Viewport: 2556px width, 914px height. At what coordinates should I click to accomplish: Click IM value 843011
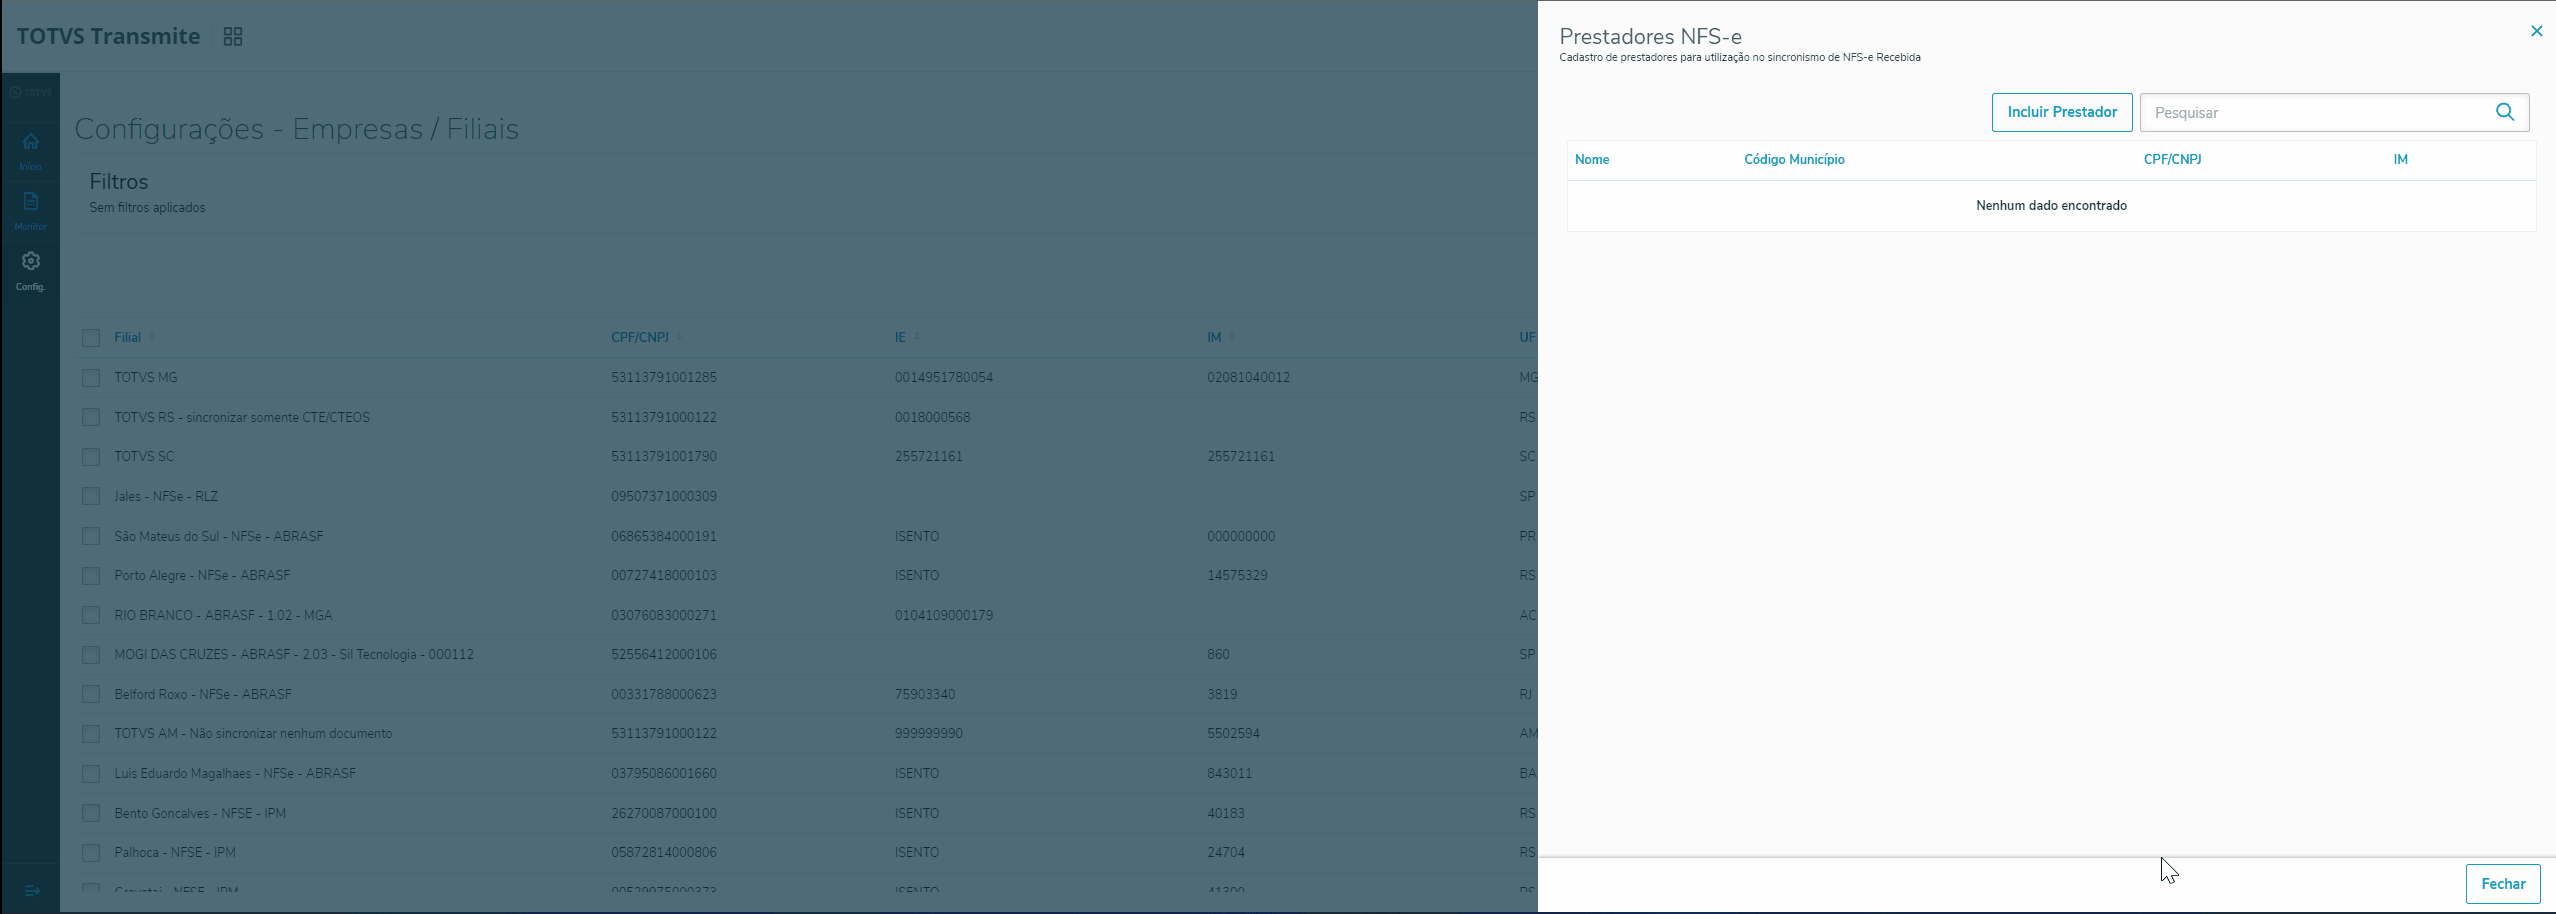tap(1229, 773)
